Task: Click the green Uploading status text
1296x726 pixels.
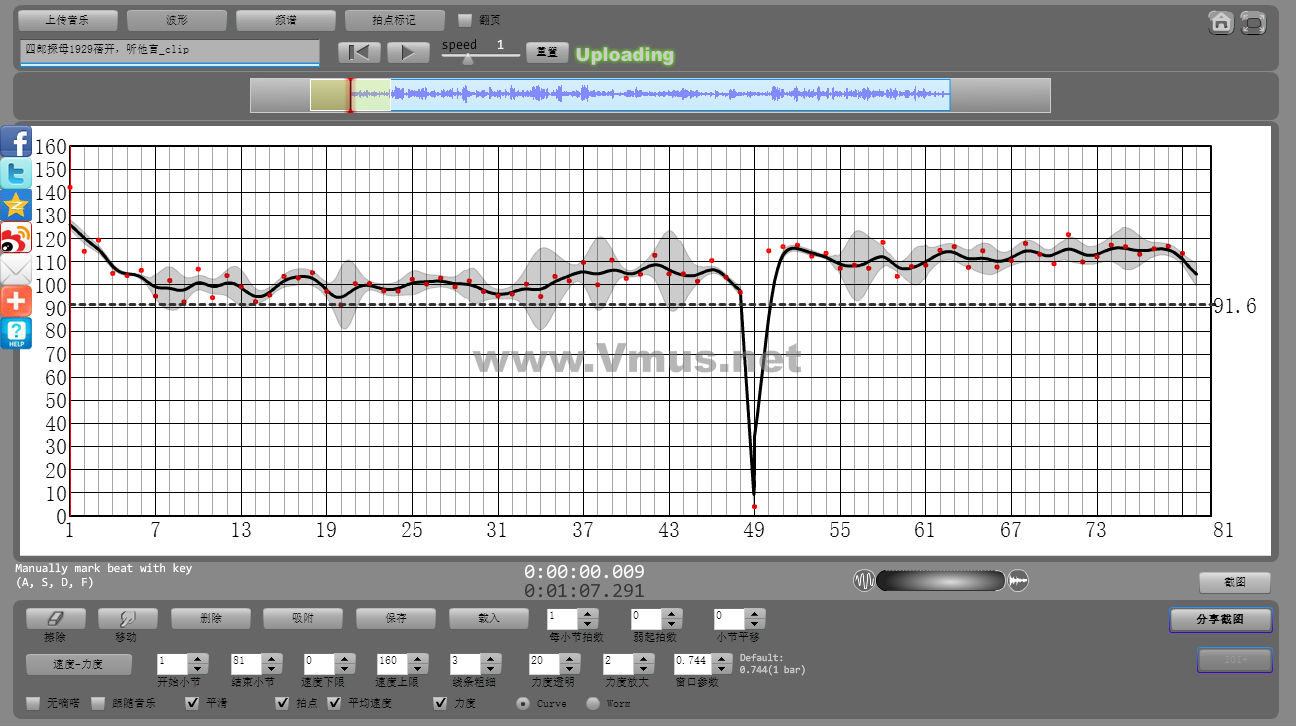Action: (x=625, y=54)
